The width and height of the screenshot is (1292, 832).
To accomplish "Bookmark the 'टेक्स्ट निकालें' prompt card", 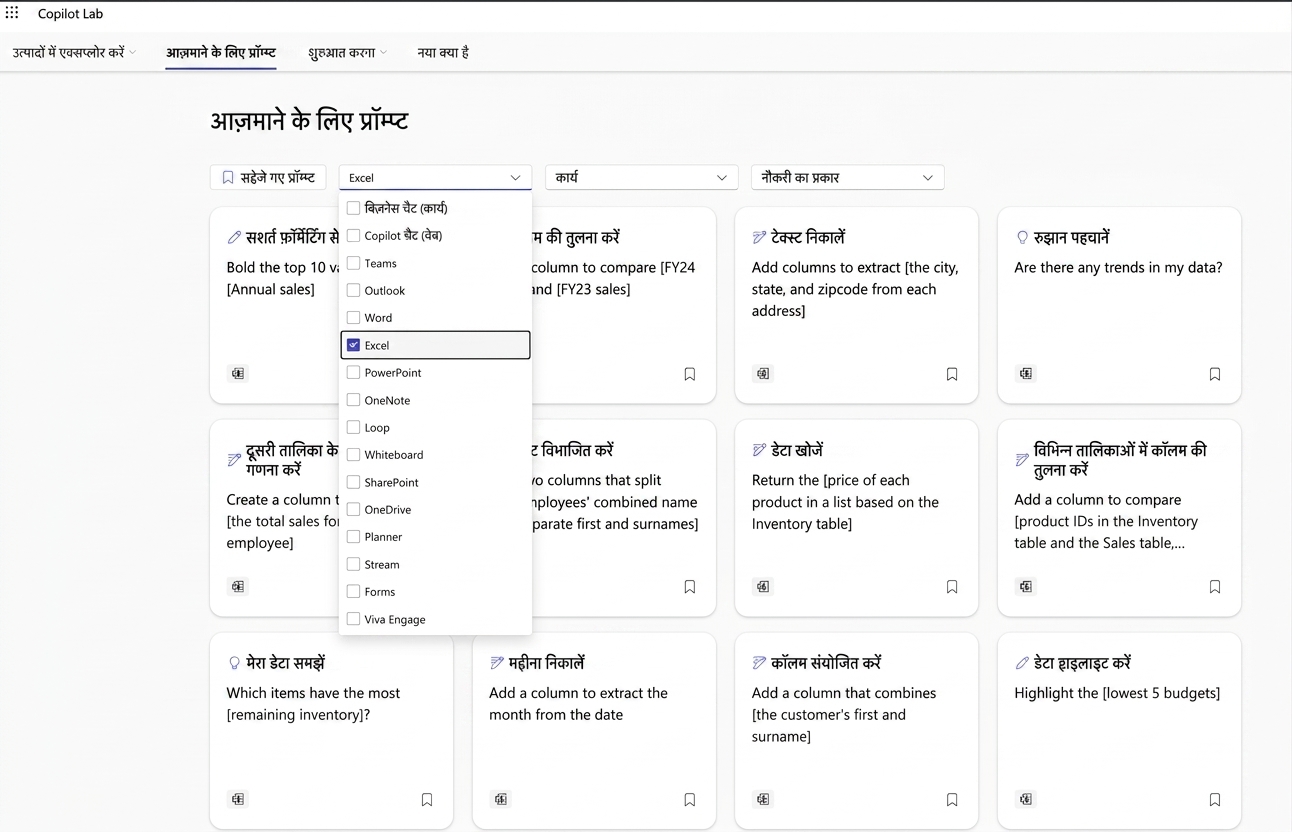I will (x=952, y=374).
